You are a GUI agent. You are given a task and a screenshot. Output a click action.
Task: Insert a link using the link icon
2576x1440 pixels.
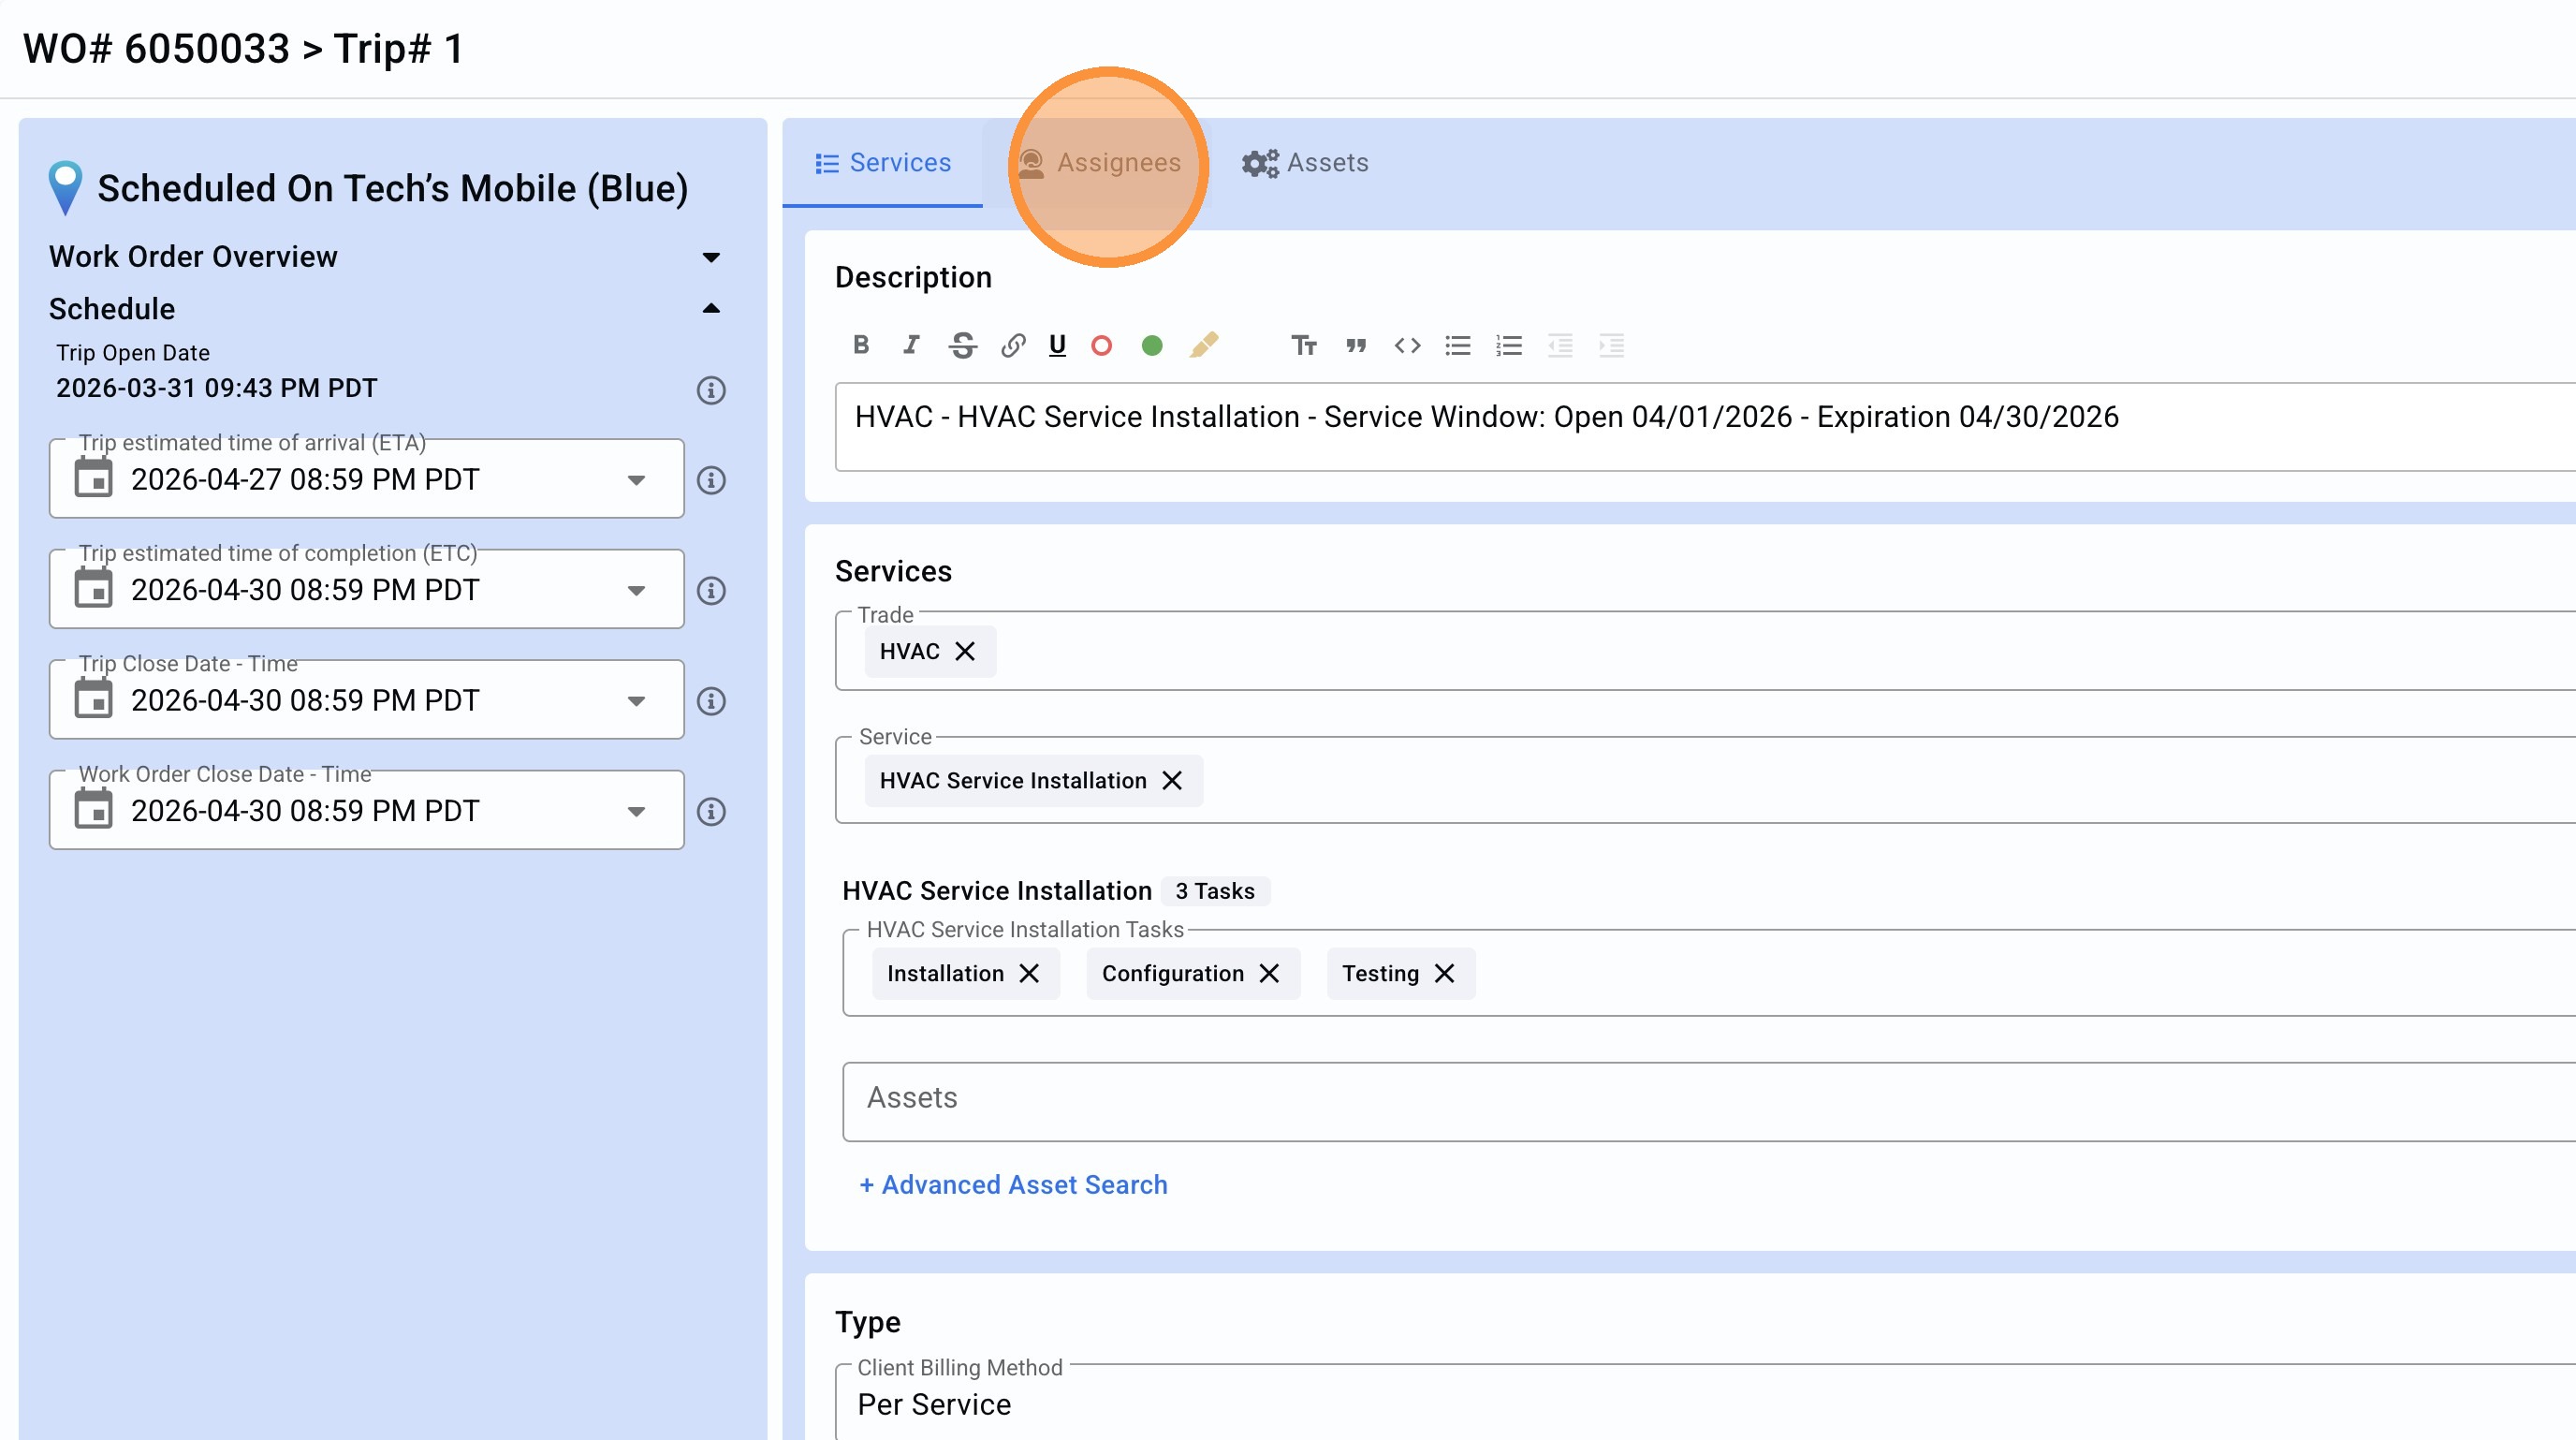tap(1012, 345)
